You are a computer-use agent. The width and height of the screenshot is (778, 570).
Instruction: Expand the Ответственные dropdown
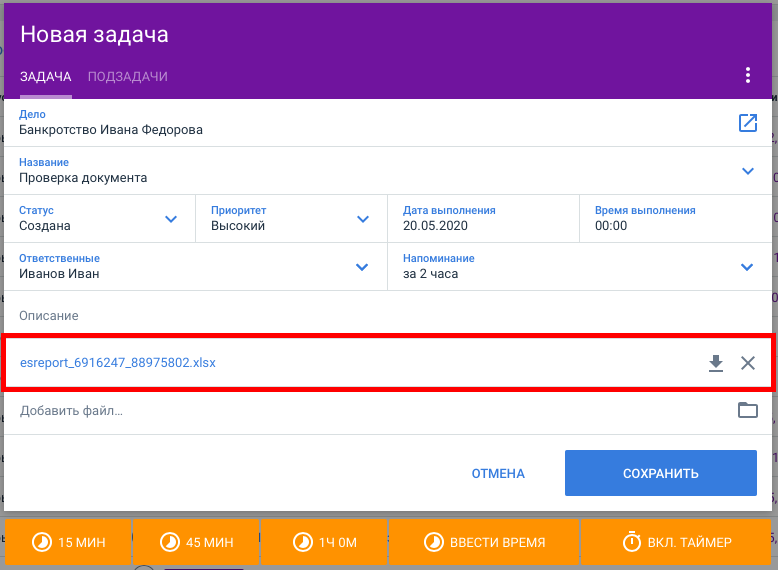362,267
